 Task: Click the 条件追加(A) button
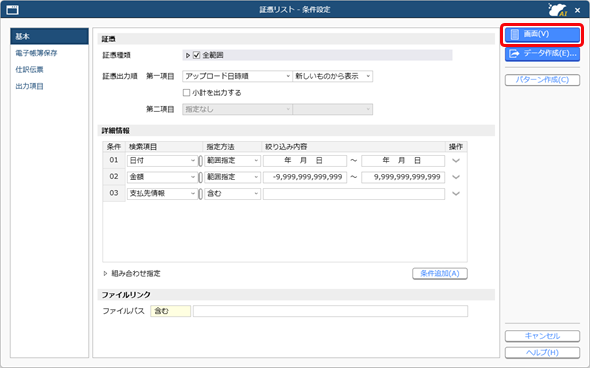440,274
